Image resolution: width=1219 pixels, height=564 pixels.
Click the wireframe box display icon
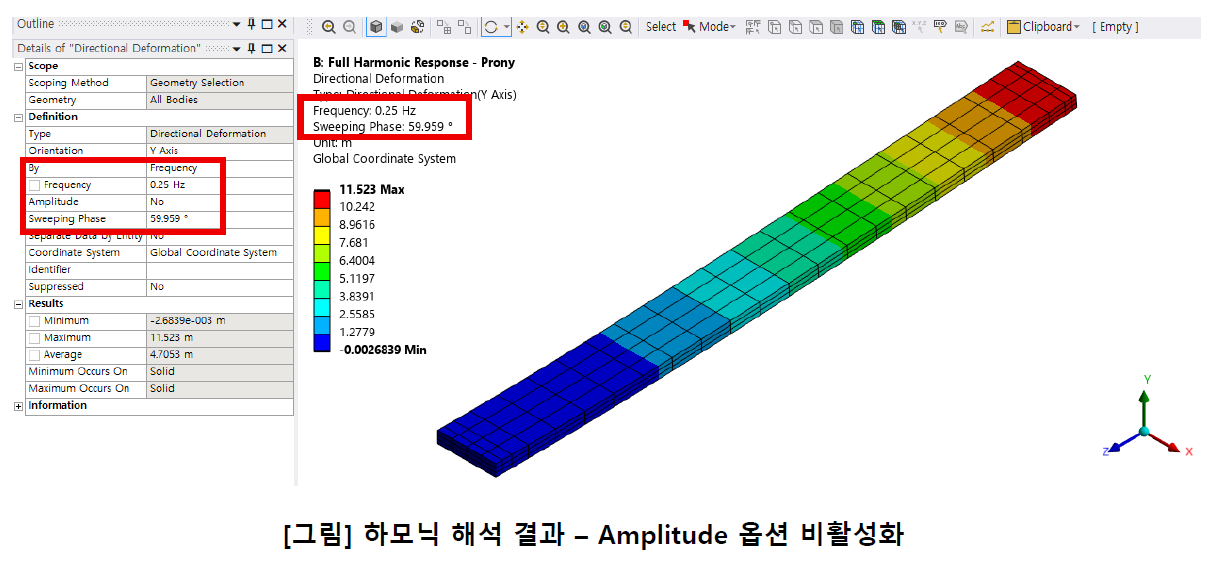coord(376,27)
